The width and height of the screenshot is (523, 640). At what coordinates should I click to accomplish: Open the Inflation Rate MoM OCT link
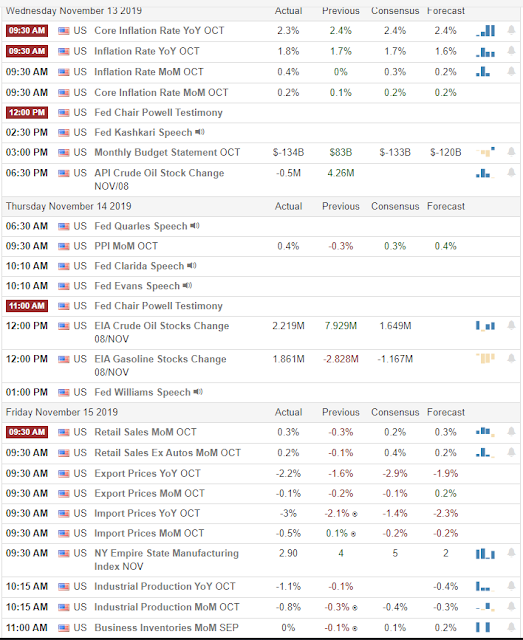[149, 72]
